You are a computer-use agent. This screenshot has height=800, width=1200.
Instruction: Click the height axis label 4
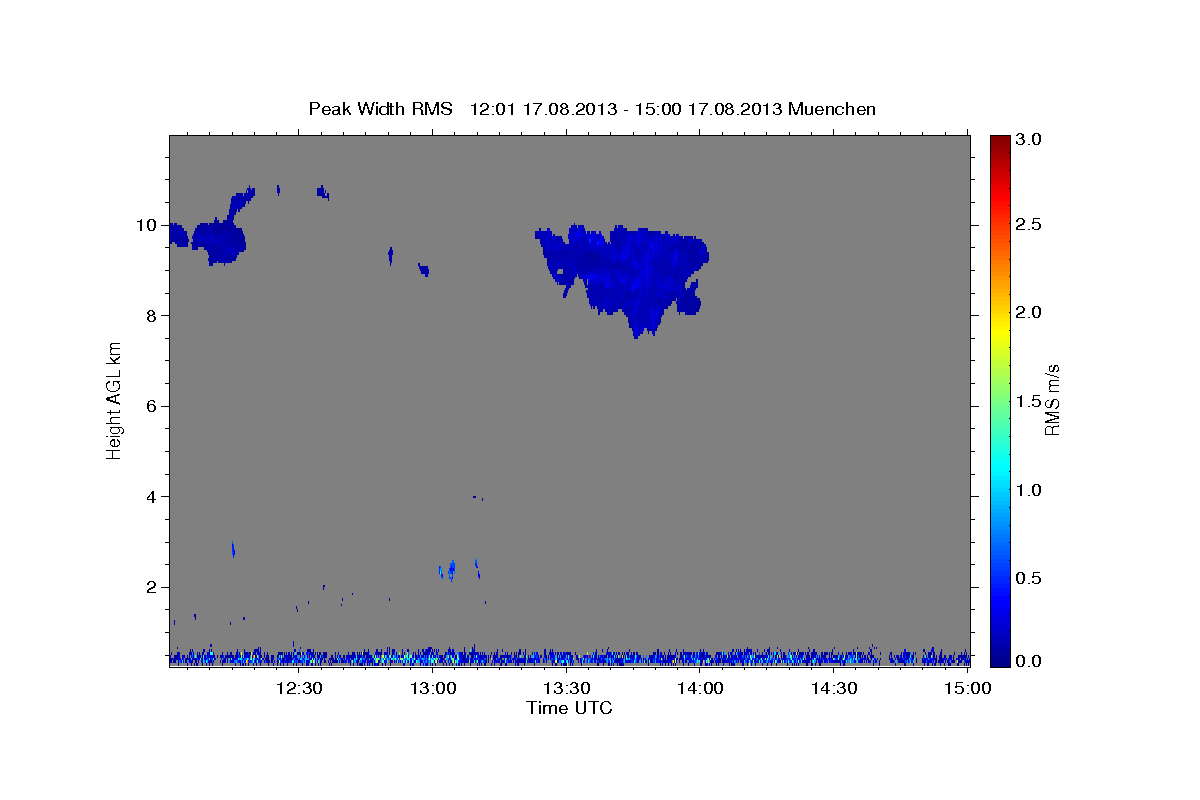152,497
